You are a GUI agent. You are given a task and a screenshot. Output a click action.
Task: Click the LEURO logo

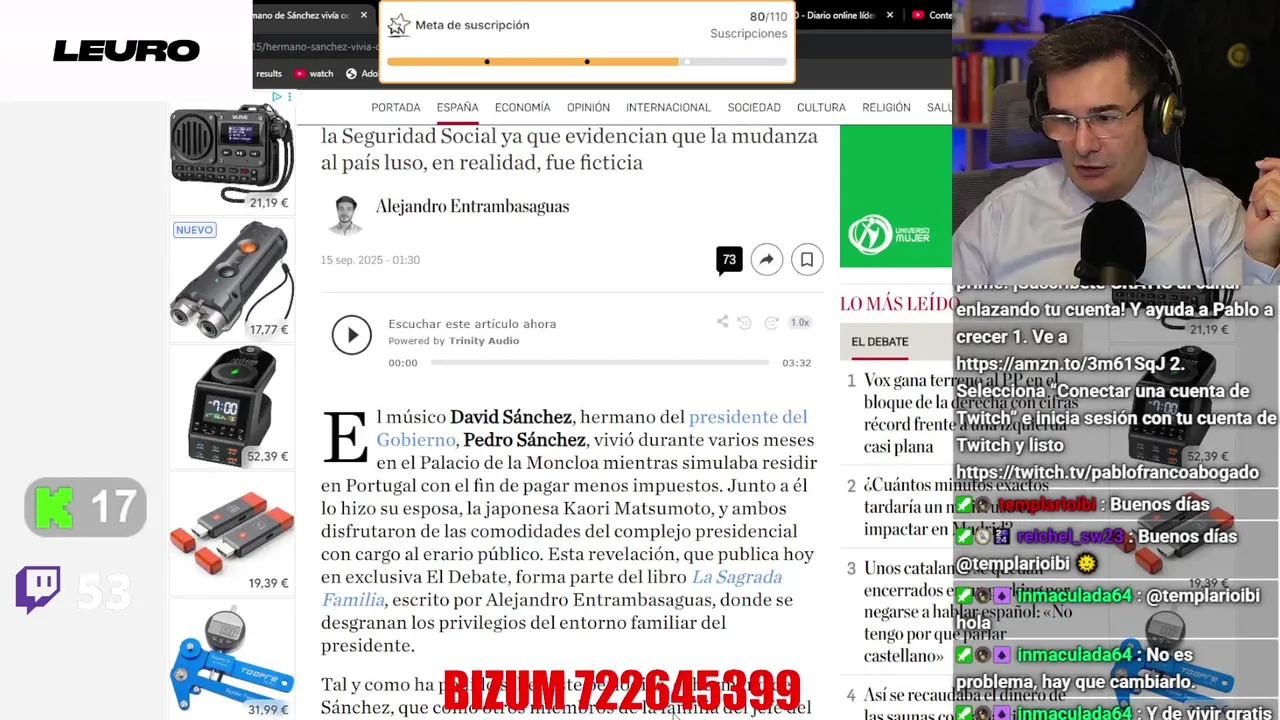point(126,50)
